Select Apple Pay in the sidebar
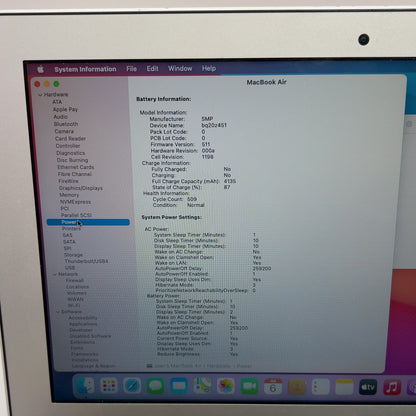Screen dimensions: 416x416 coord(65,109)
